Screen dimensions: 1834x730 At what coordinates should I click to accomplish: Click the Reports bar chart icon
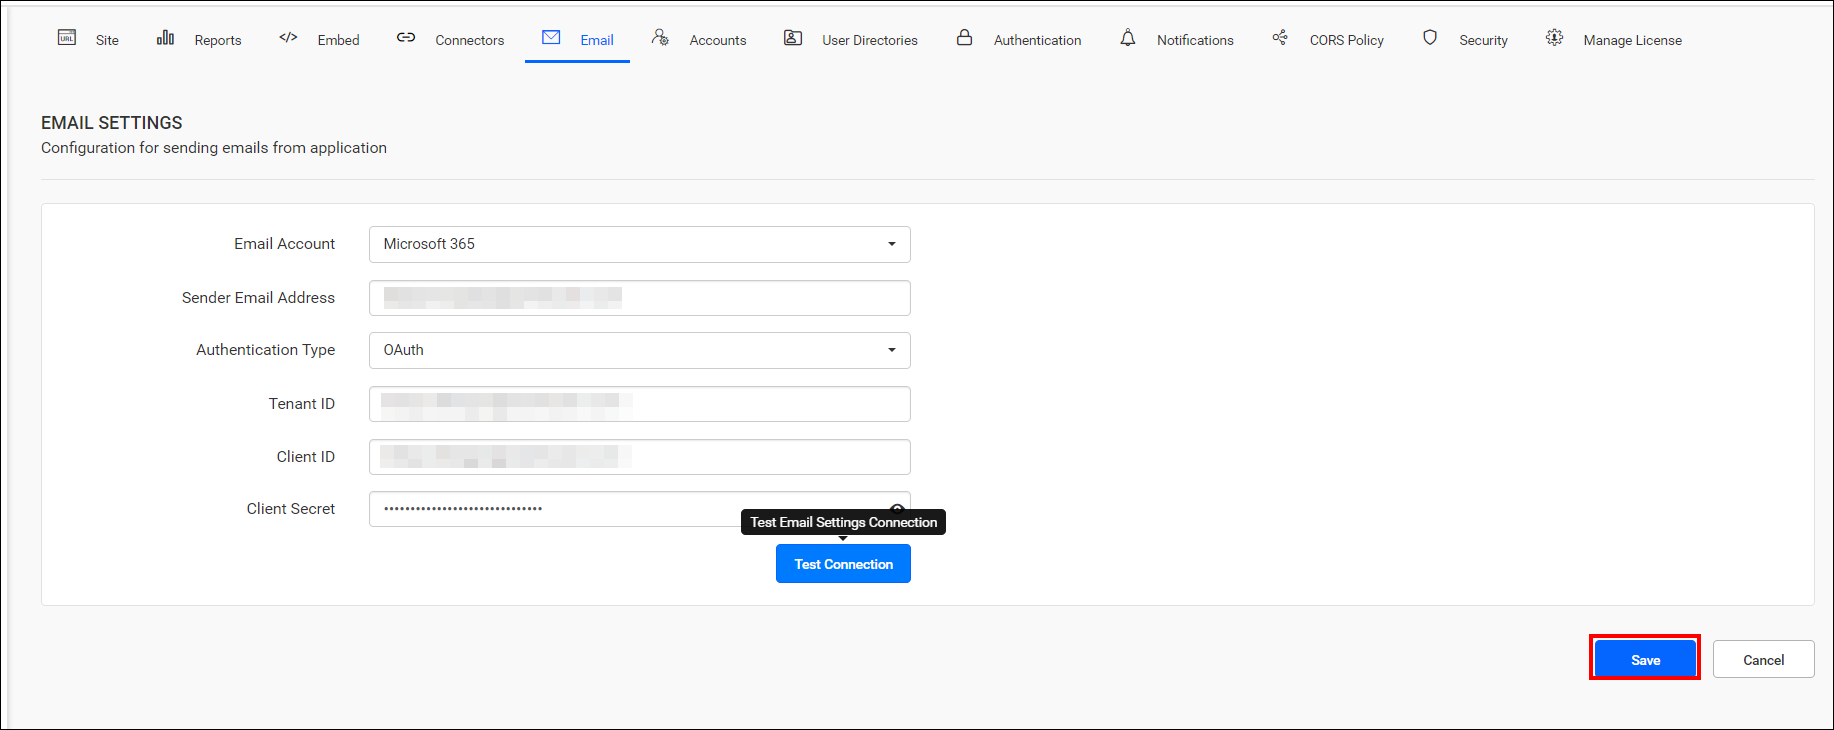coord(166,38)
